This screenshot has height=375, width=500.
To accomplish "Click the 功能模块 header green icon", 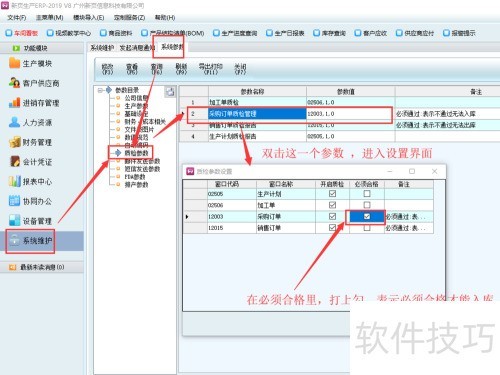I will pyautogui.click(x=16, y=48).
